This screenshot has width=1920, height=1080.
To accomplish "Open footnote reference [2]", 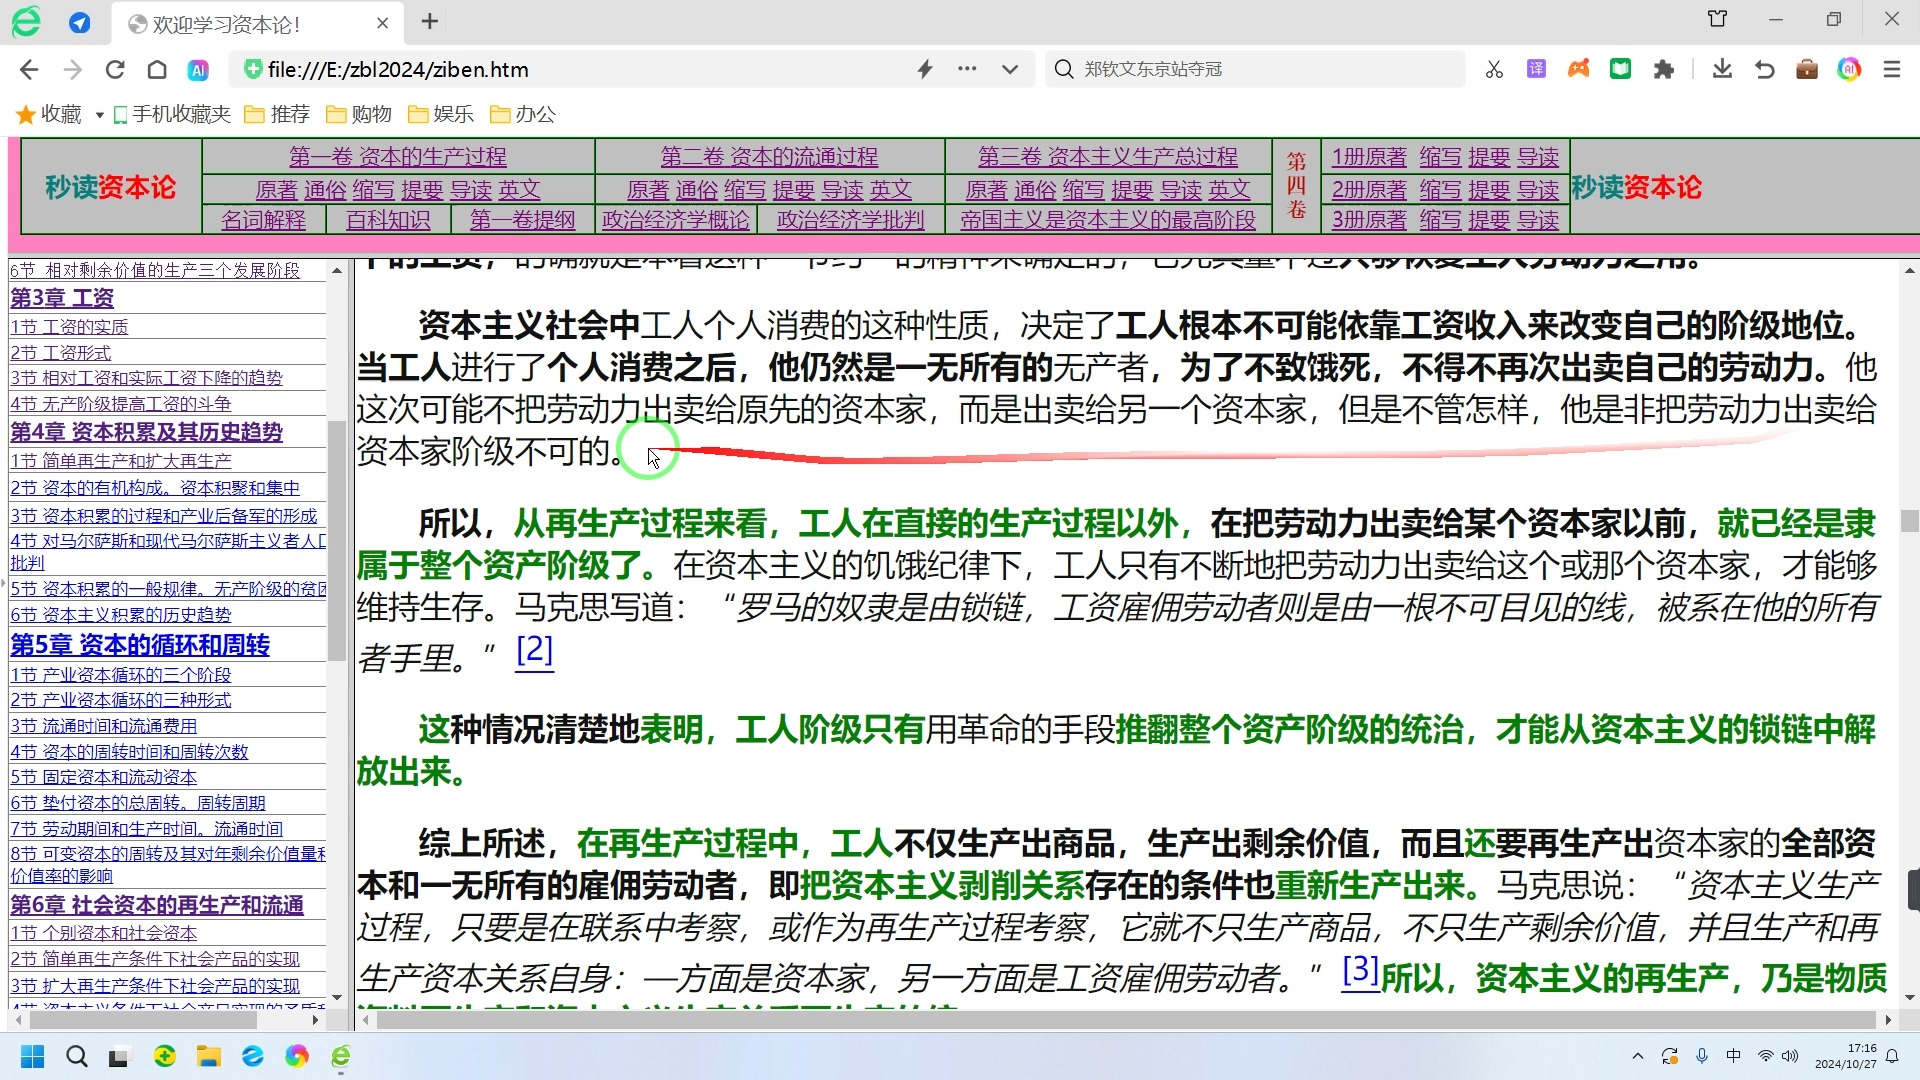I will 534,650.
